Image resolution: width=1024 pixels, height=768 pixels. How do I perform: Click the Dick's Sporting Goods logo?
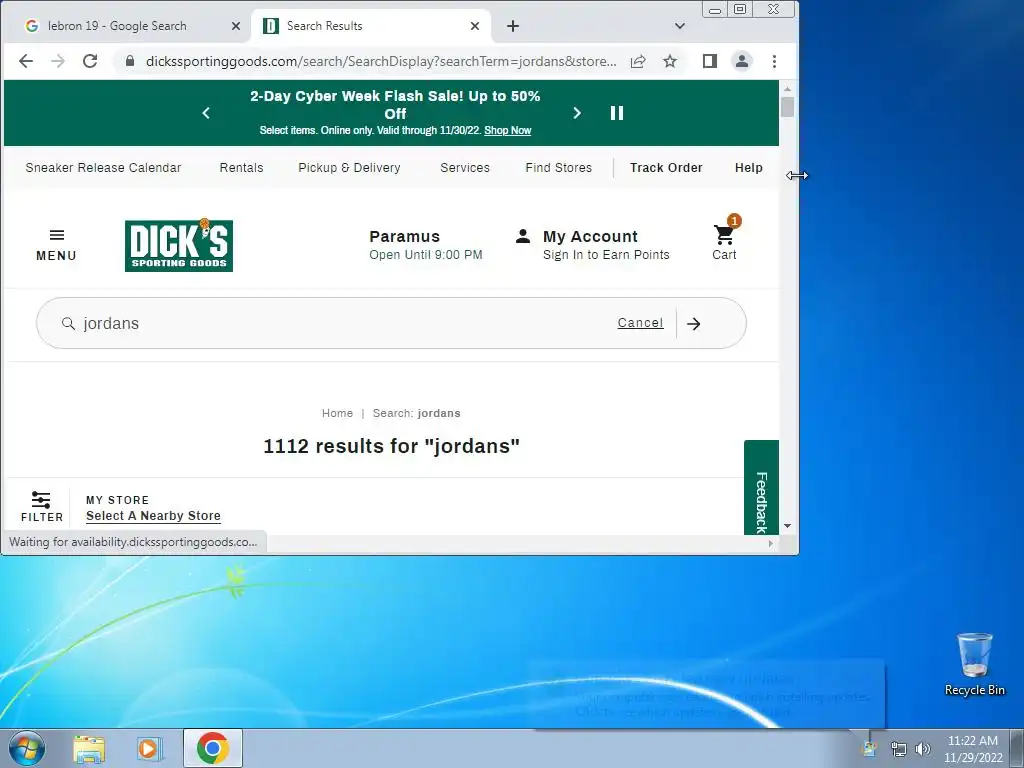tap(179, 246)
